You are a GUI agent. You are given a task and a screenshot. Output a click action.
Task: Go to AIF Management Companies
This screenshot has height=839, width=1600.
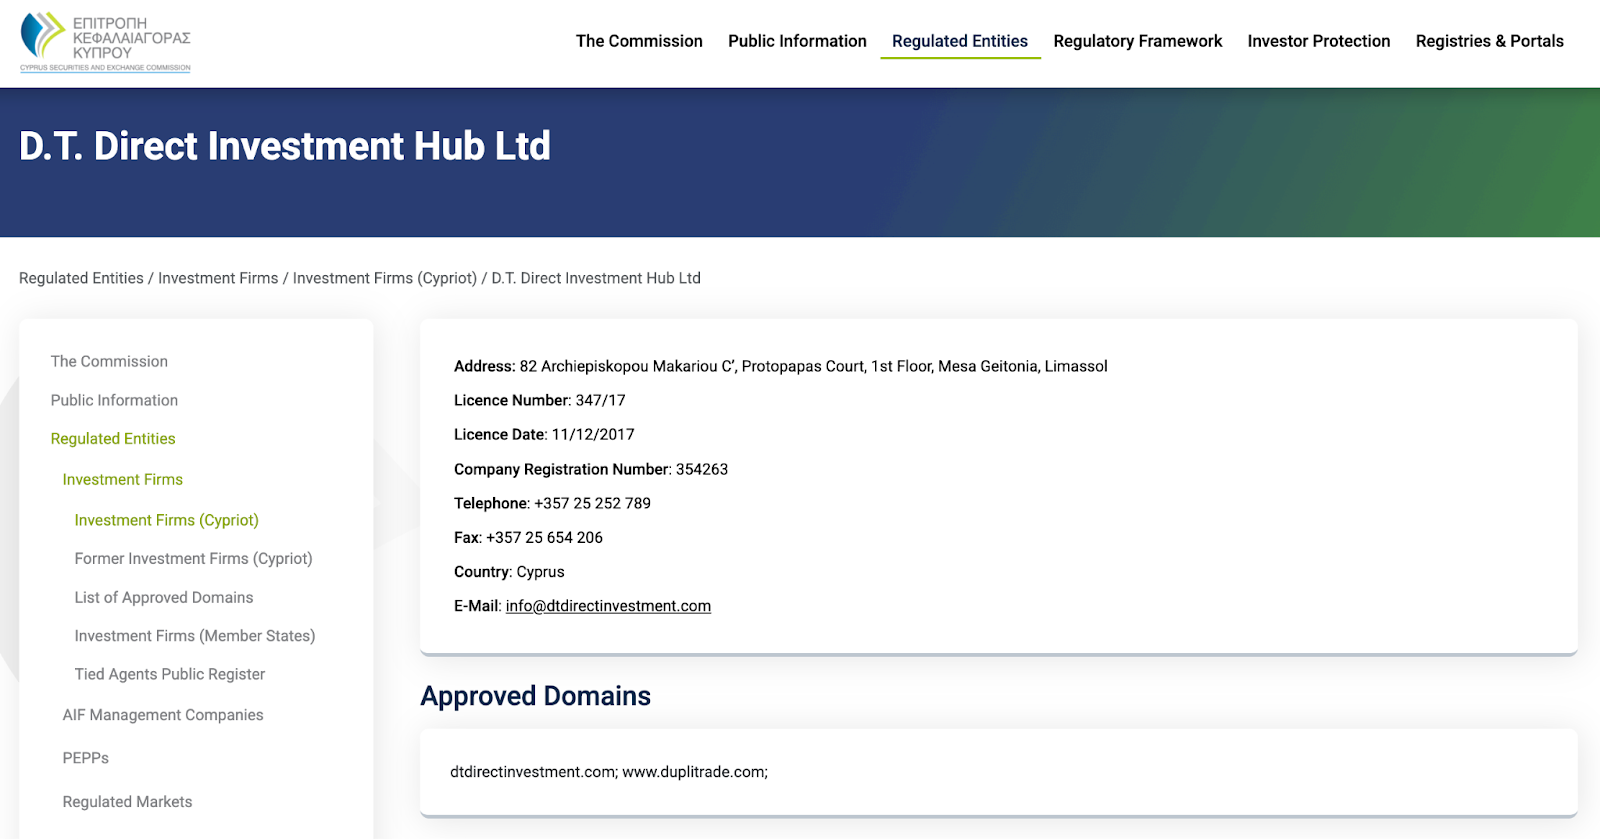click(x=163, y=715)
